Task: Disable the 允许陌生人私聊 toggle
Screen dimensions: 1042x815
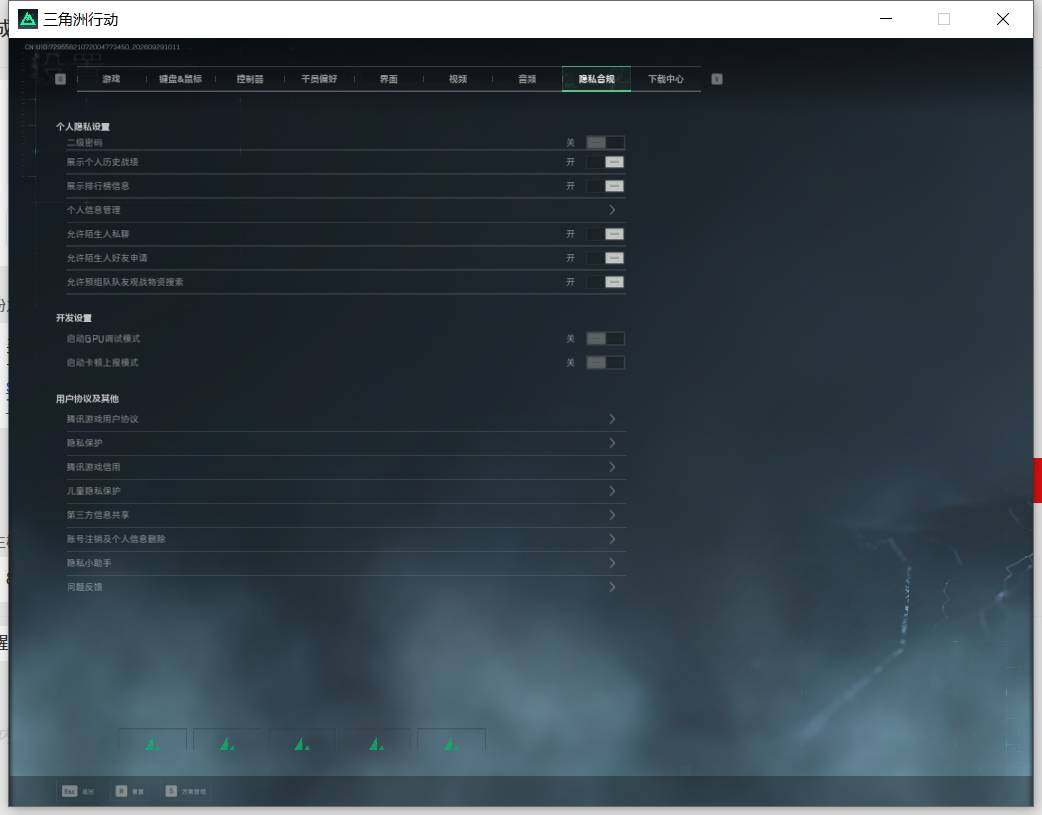Action: 605,234
